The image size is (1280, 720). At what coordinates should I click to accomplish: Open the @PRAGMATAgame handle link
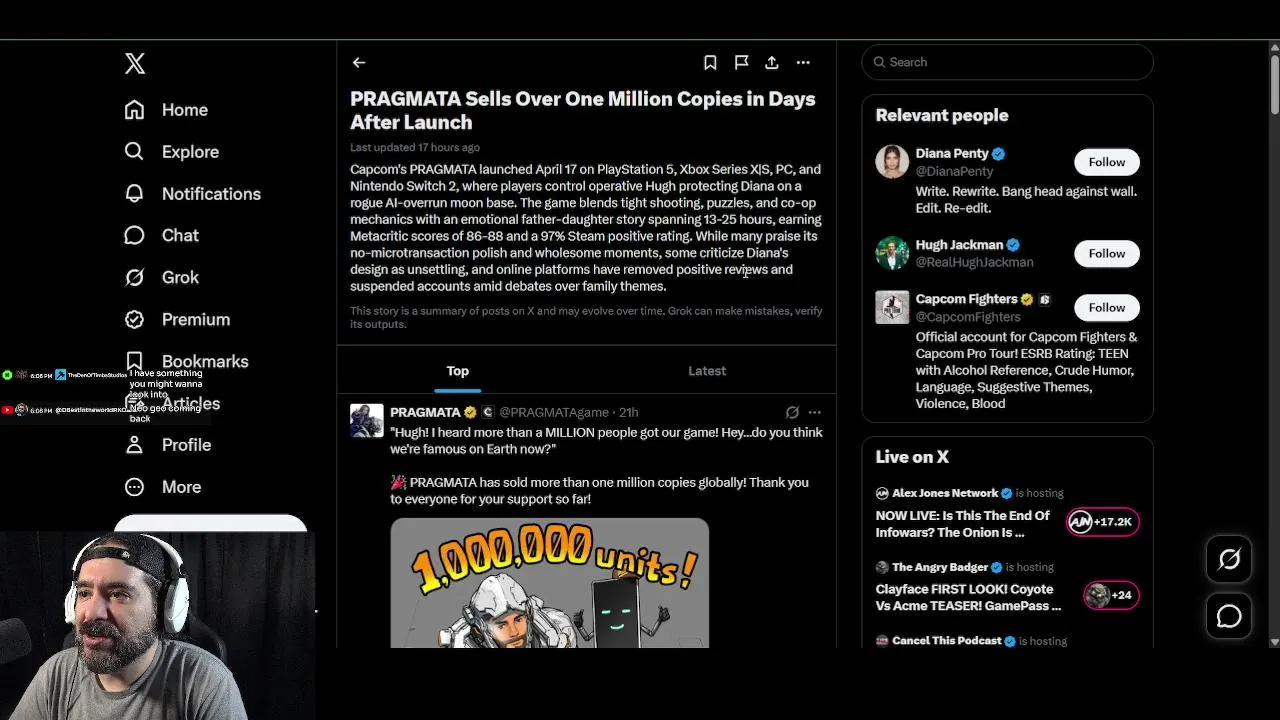[x=554, y=412]
